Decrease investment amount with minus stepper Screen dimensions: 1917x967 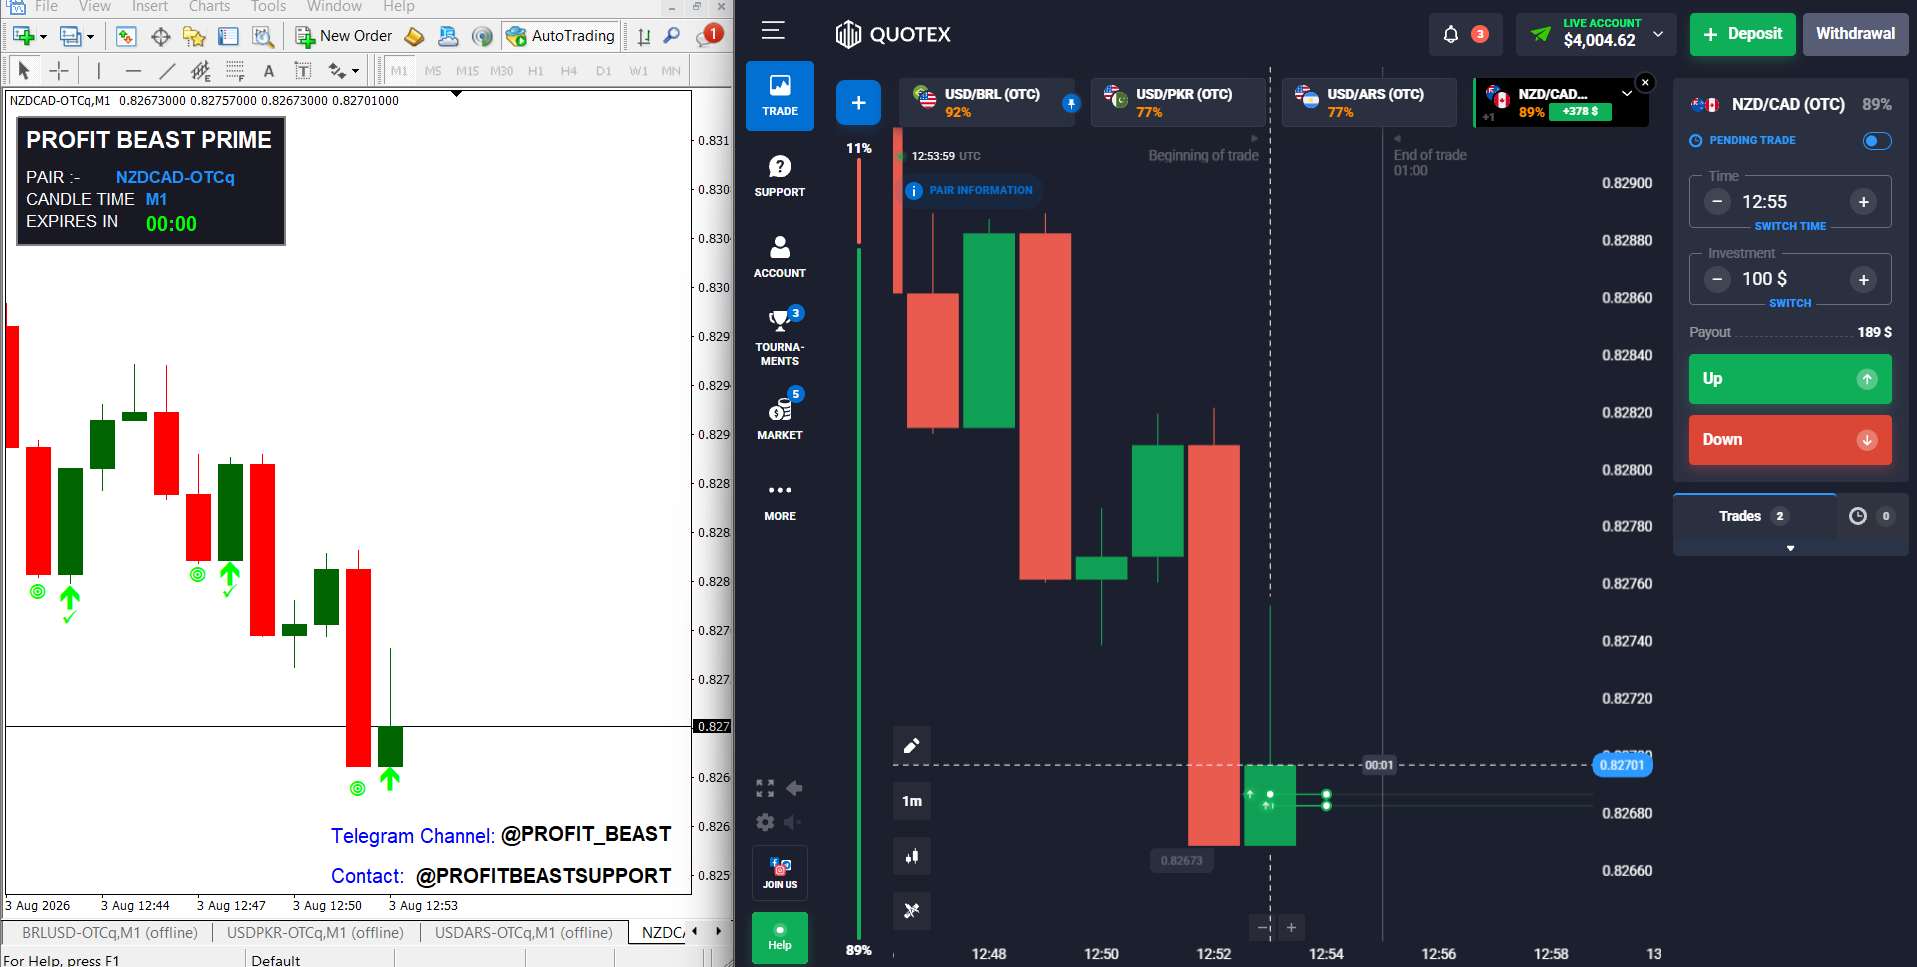click(x=1717, y=280)
